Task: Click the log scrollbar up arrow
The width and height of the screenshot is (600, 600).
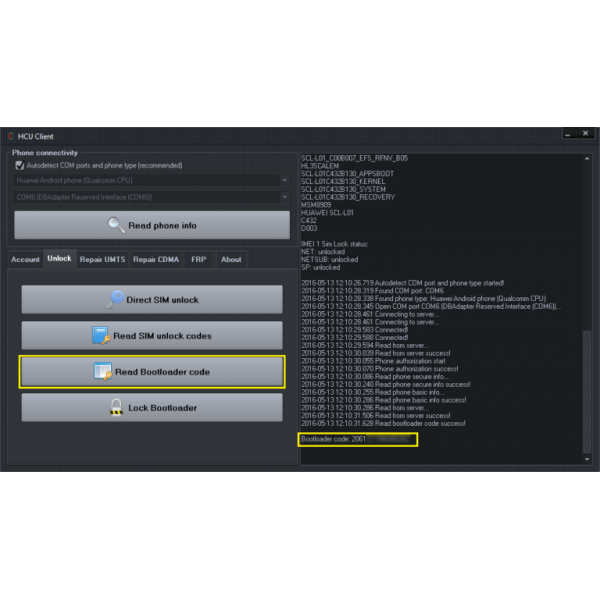Action: [587, 158]
